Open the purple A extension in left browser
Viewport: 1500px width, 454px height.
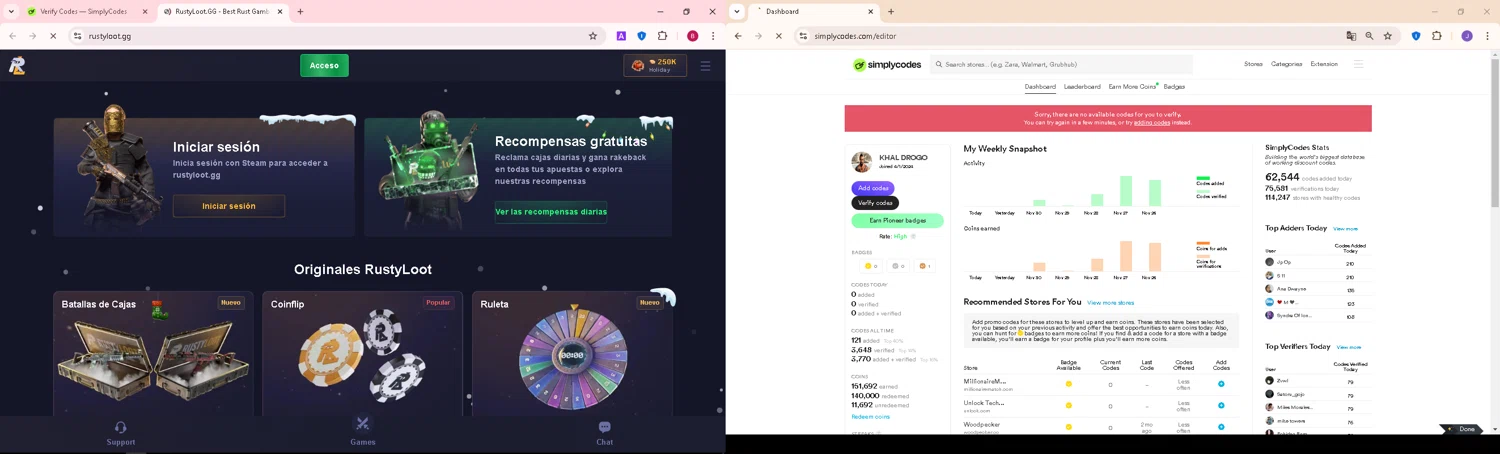click(621, 36)
